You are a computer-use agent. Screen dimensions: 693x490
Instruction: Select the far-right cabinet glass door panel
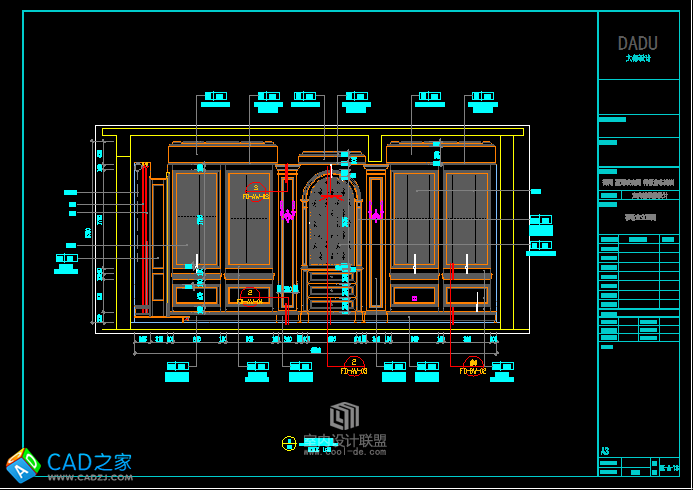point(467,219)
